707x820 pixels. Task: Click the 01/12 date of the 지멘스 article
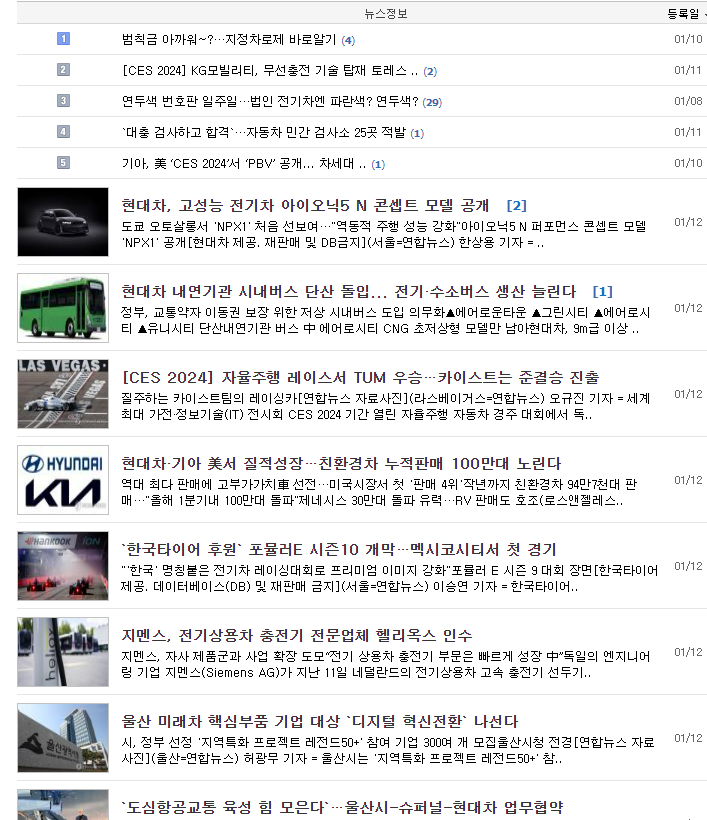[688, 652]
